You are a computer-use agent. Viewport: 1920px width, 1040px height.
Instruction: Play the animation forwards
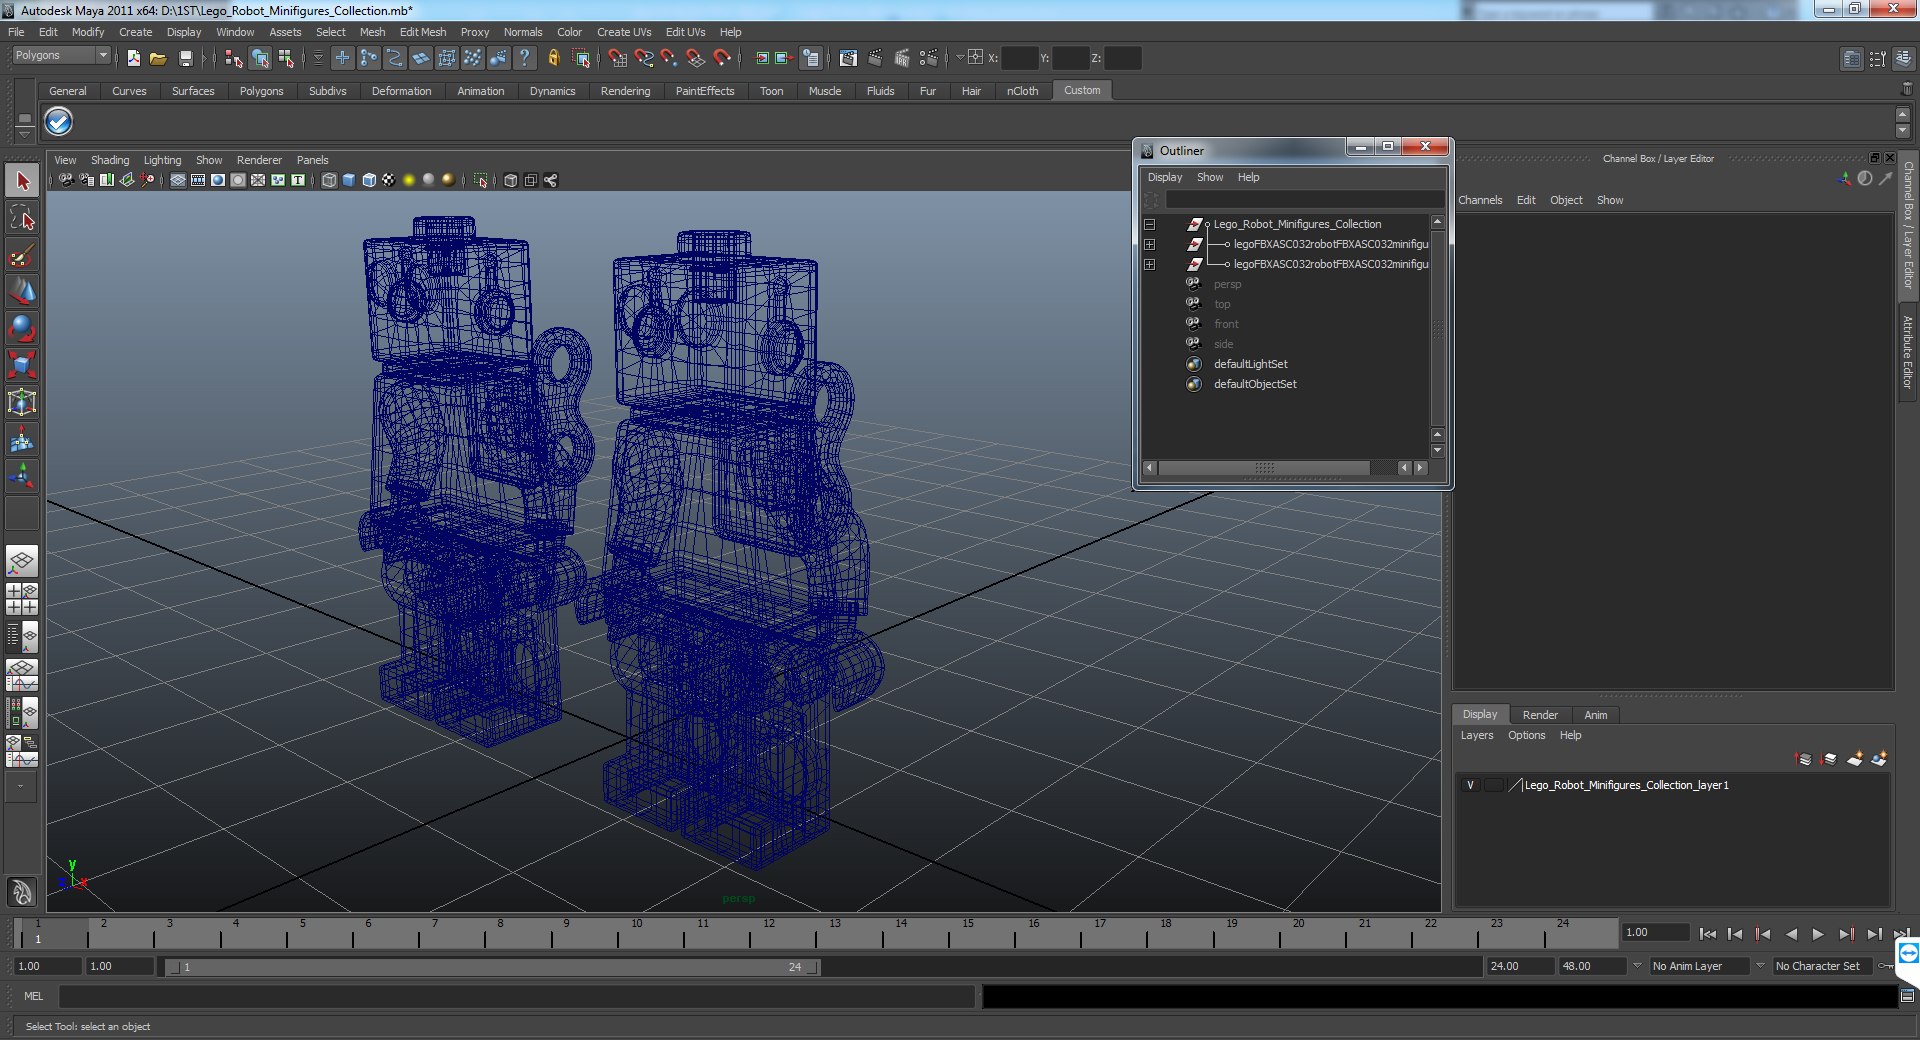tap(1818, 934)
